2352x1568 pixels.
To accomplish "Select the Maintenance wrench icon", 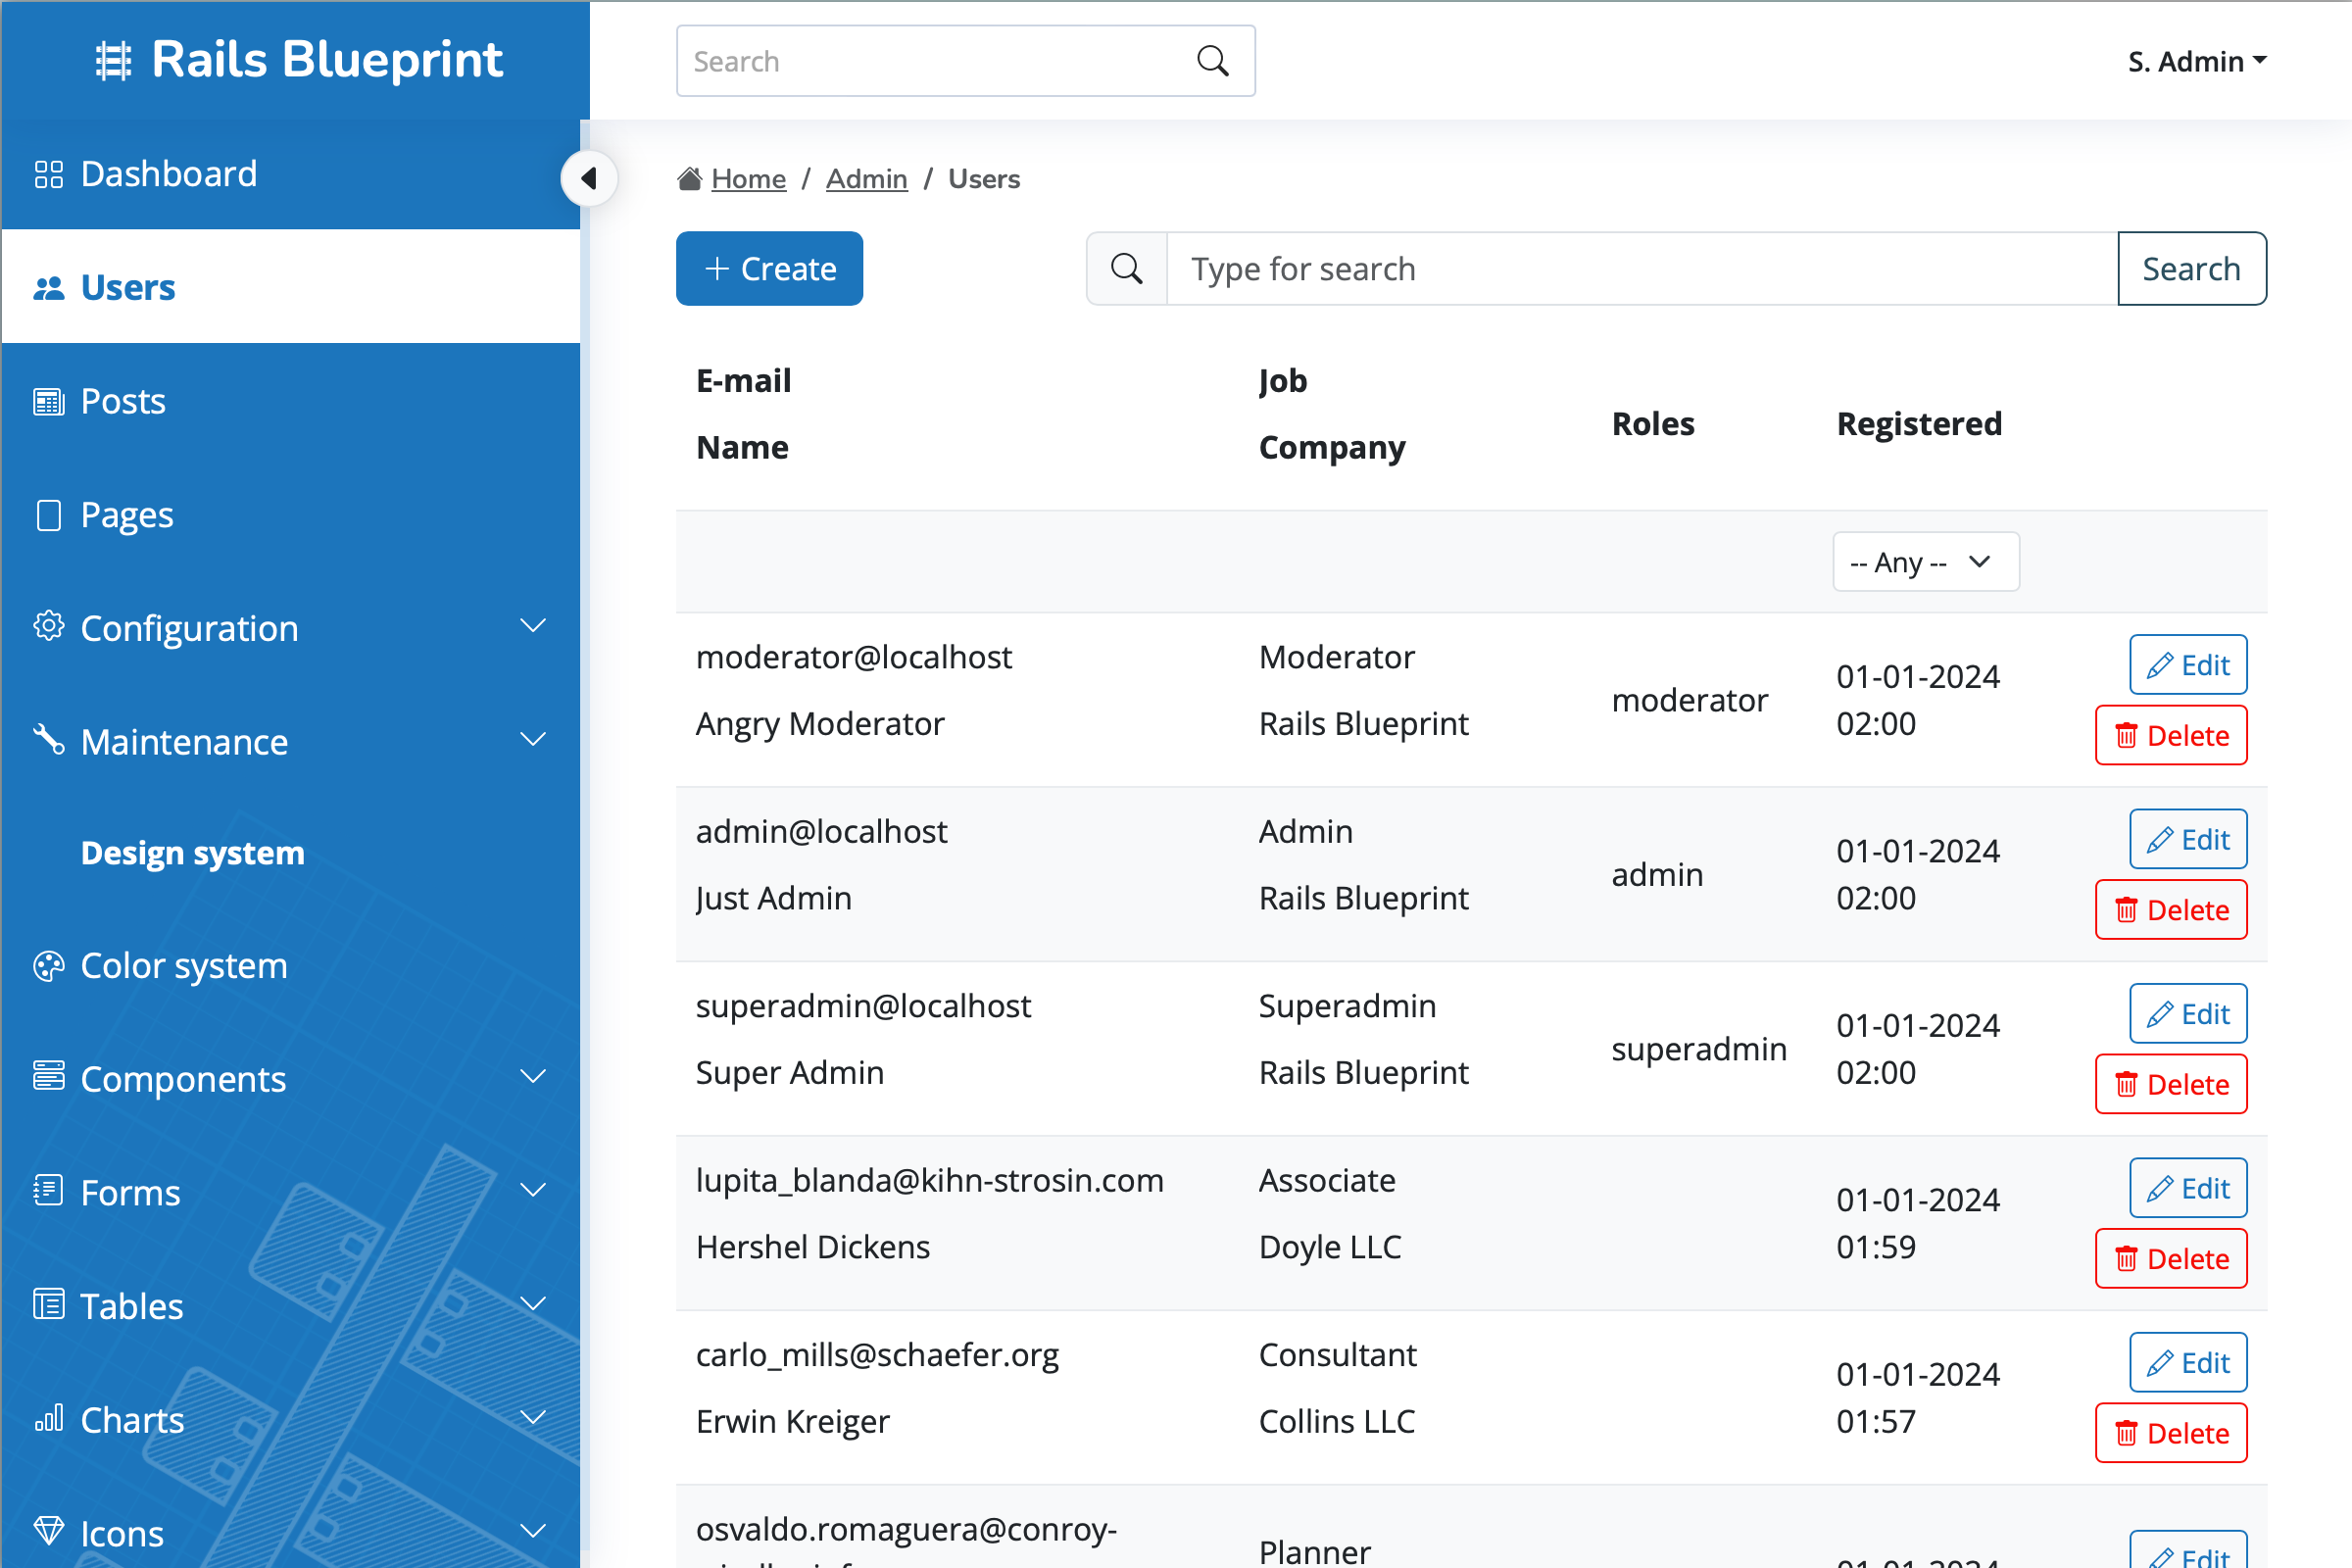I will [x=48, y=740].
